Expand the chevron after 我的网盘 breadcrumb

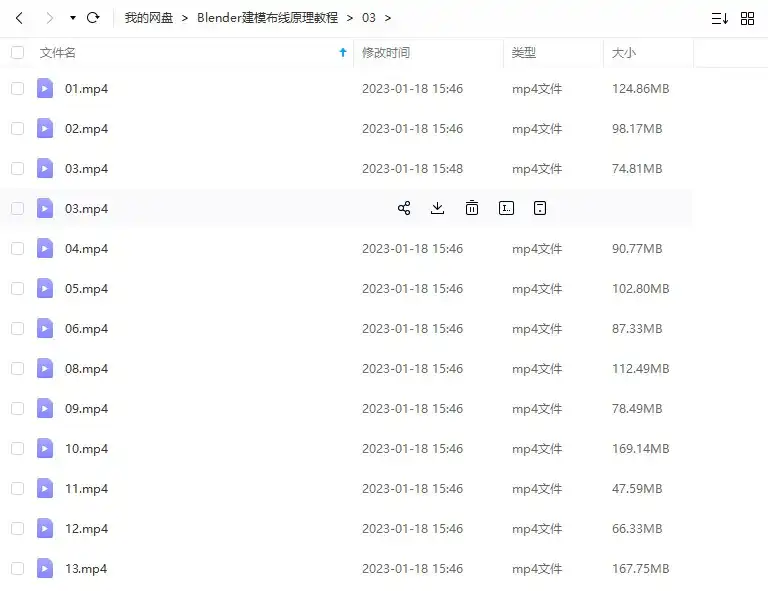pos(185,18)
